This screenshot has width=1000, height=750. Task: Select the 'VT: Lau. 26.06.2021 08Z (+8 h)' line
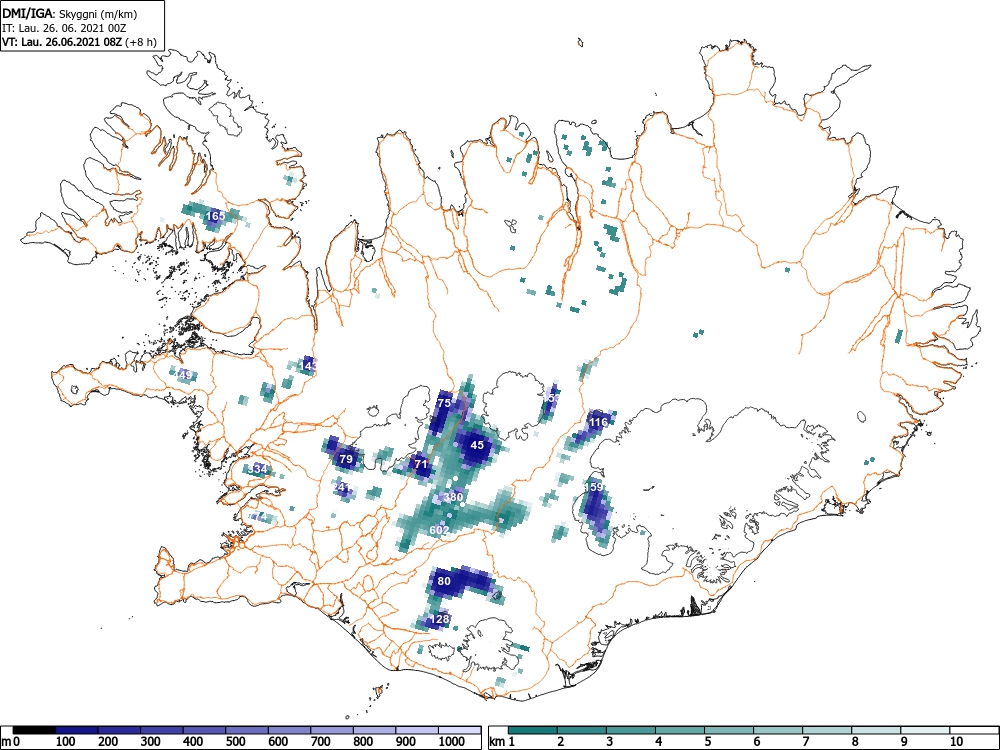click(x=79, y=42)
